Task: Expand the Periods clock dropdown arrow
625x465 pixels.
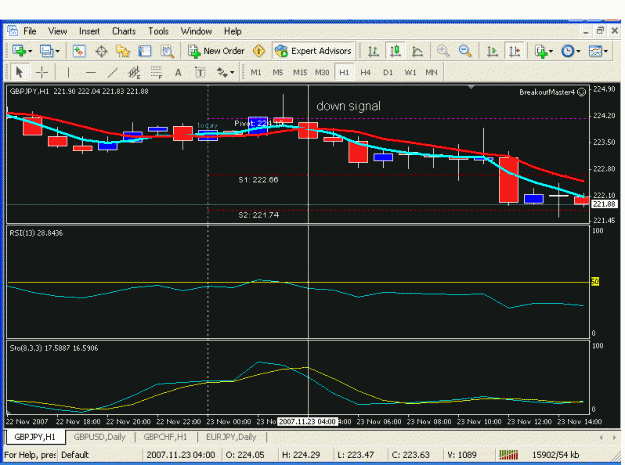Action: tap(578, 51)
